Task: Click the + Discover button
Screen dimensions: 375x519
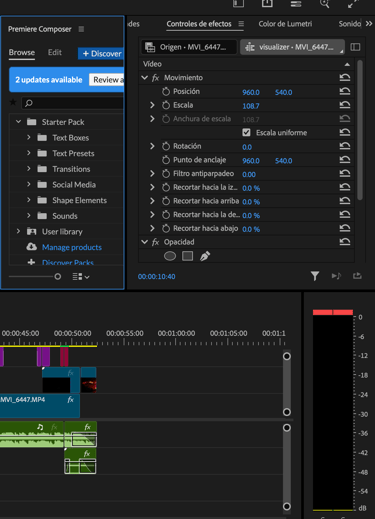Action: click(x=101, y=53)
